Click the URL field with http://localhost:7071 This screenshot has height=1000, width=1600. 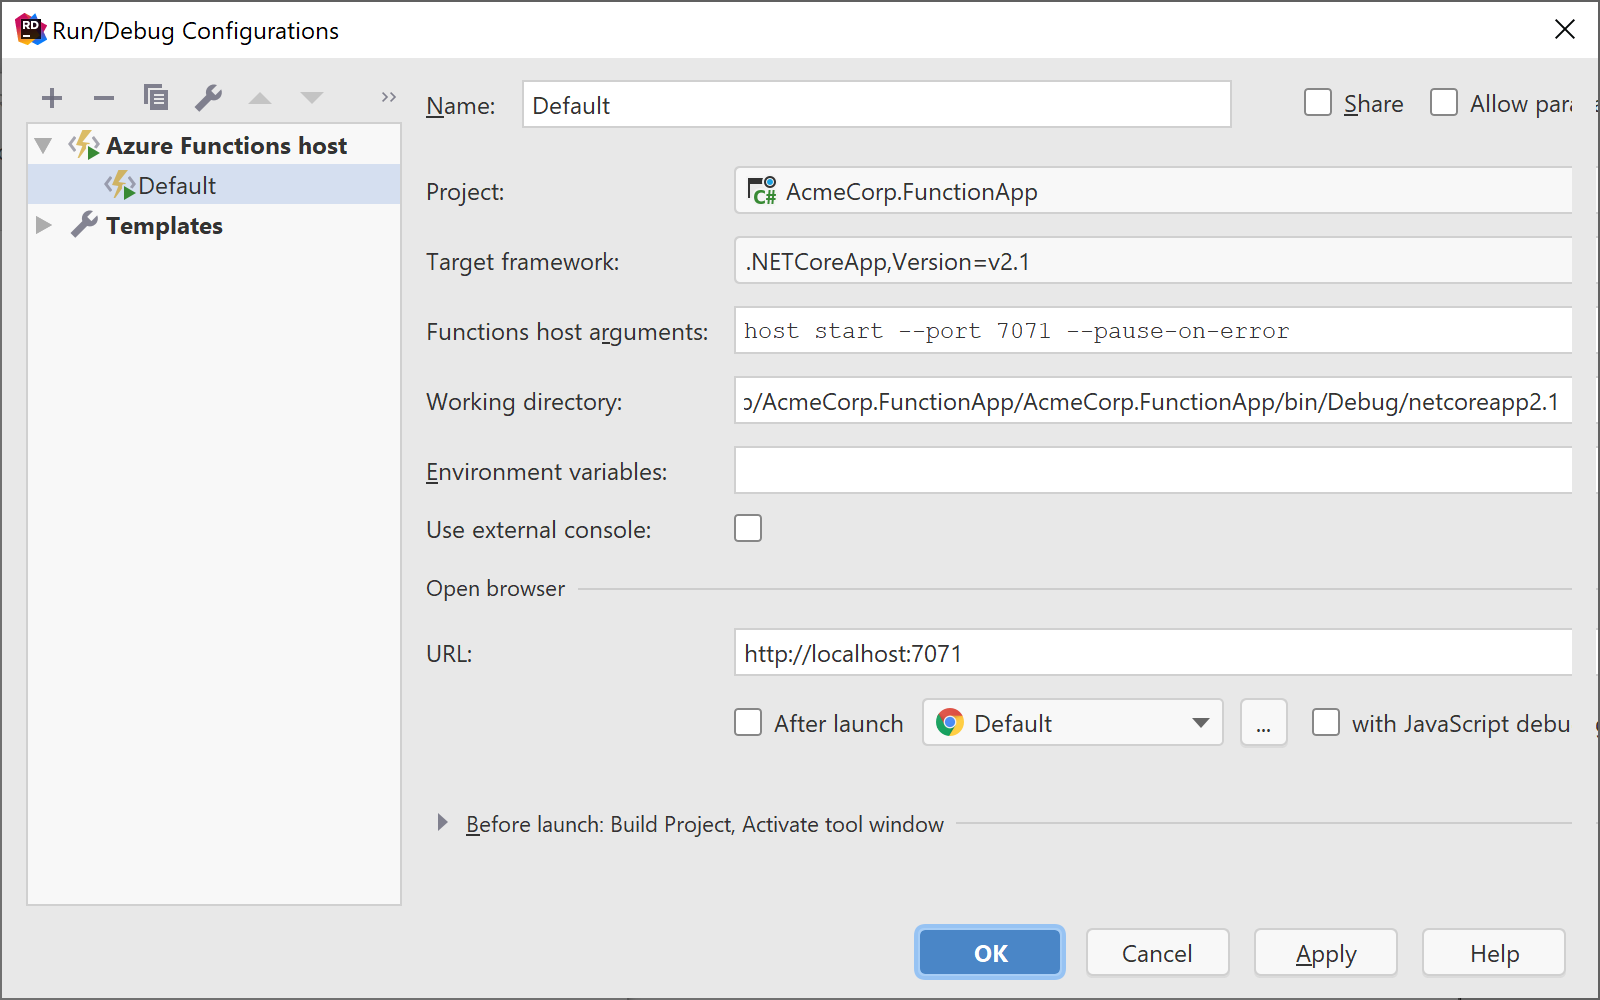pyautogui.click(x=1153, y=652)
